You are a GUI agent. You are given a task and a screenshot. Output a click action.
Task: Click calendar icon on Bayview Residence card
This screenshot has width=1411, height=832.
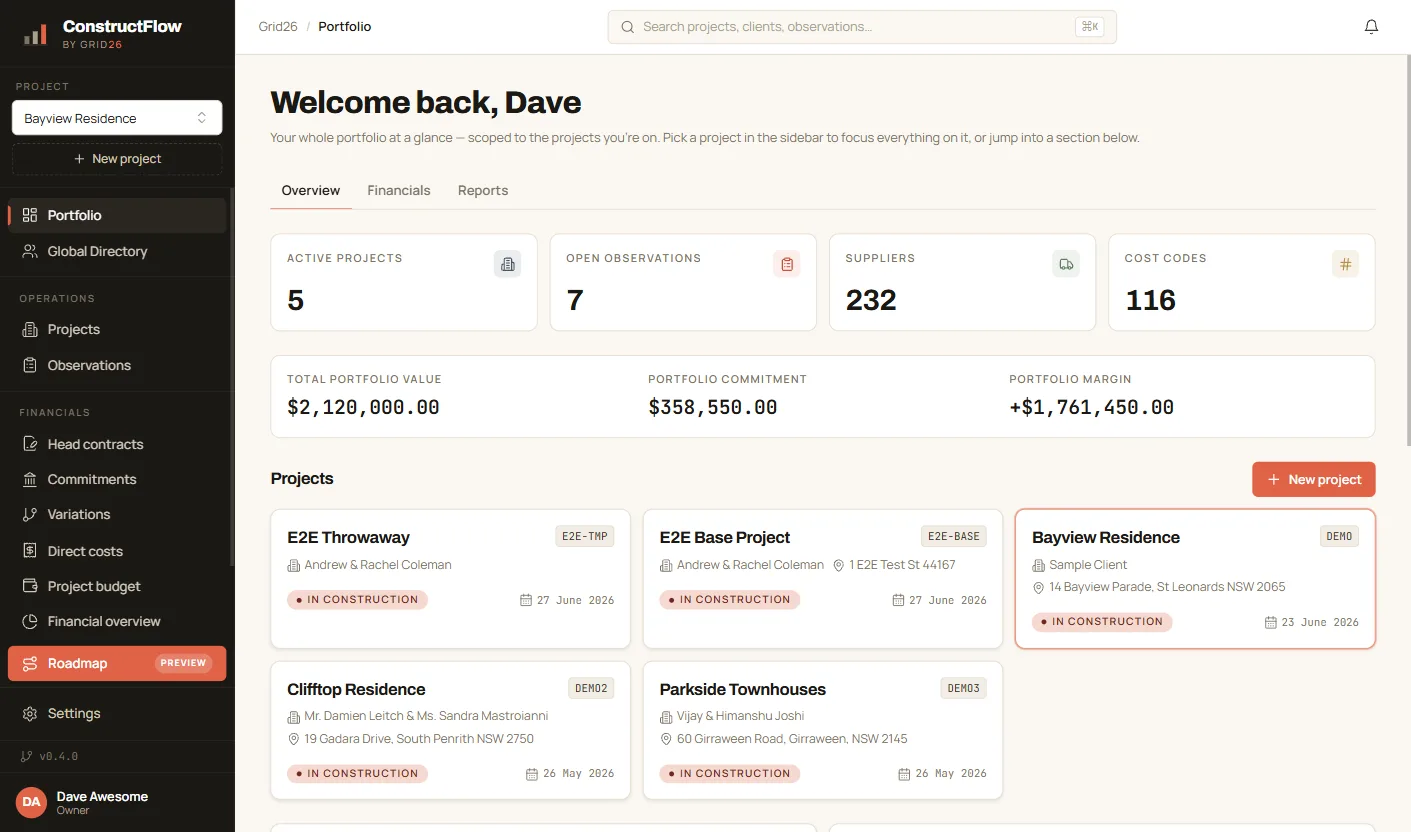(x=1271, y=622)
